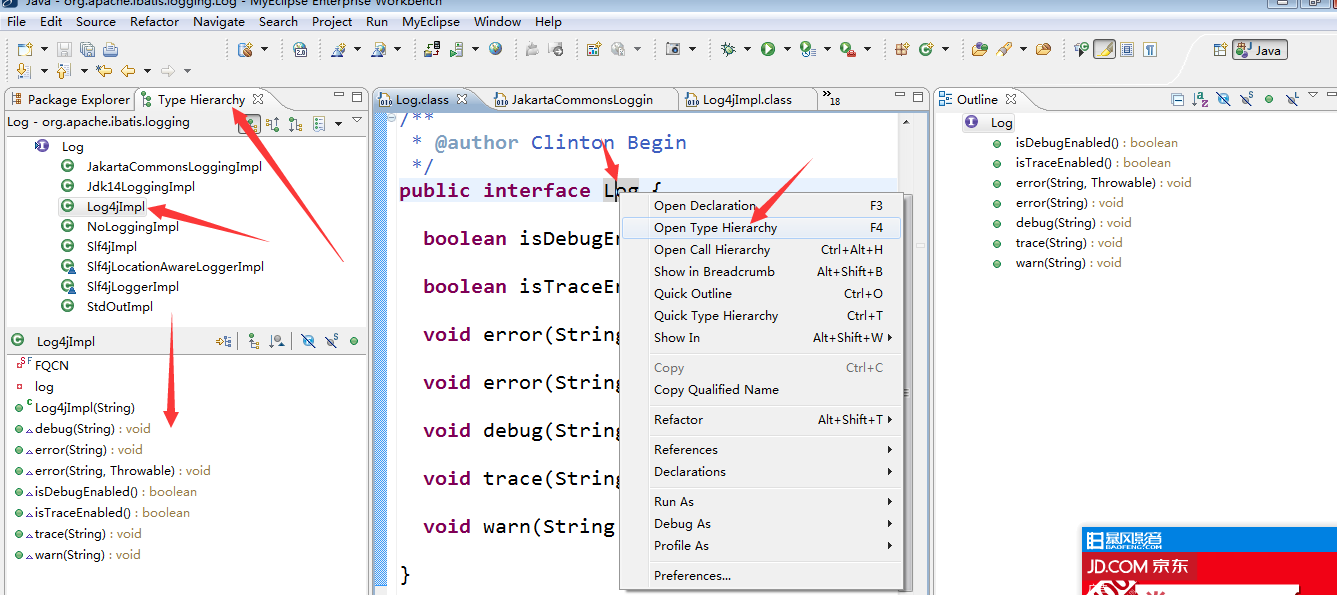Click the Print toolbar icon
Screen dimensions: 1337x595
click(110, 49)
